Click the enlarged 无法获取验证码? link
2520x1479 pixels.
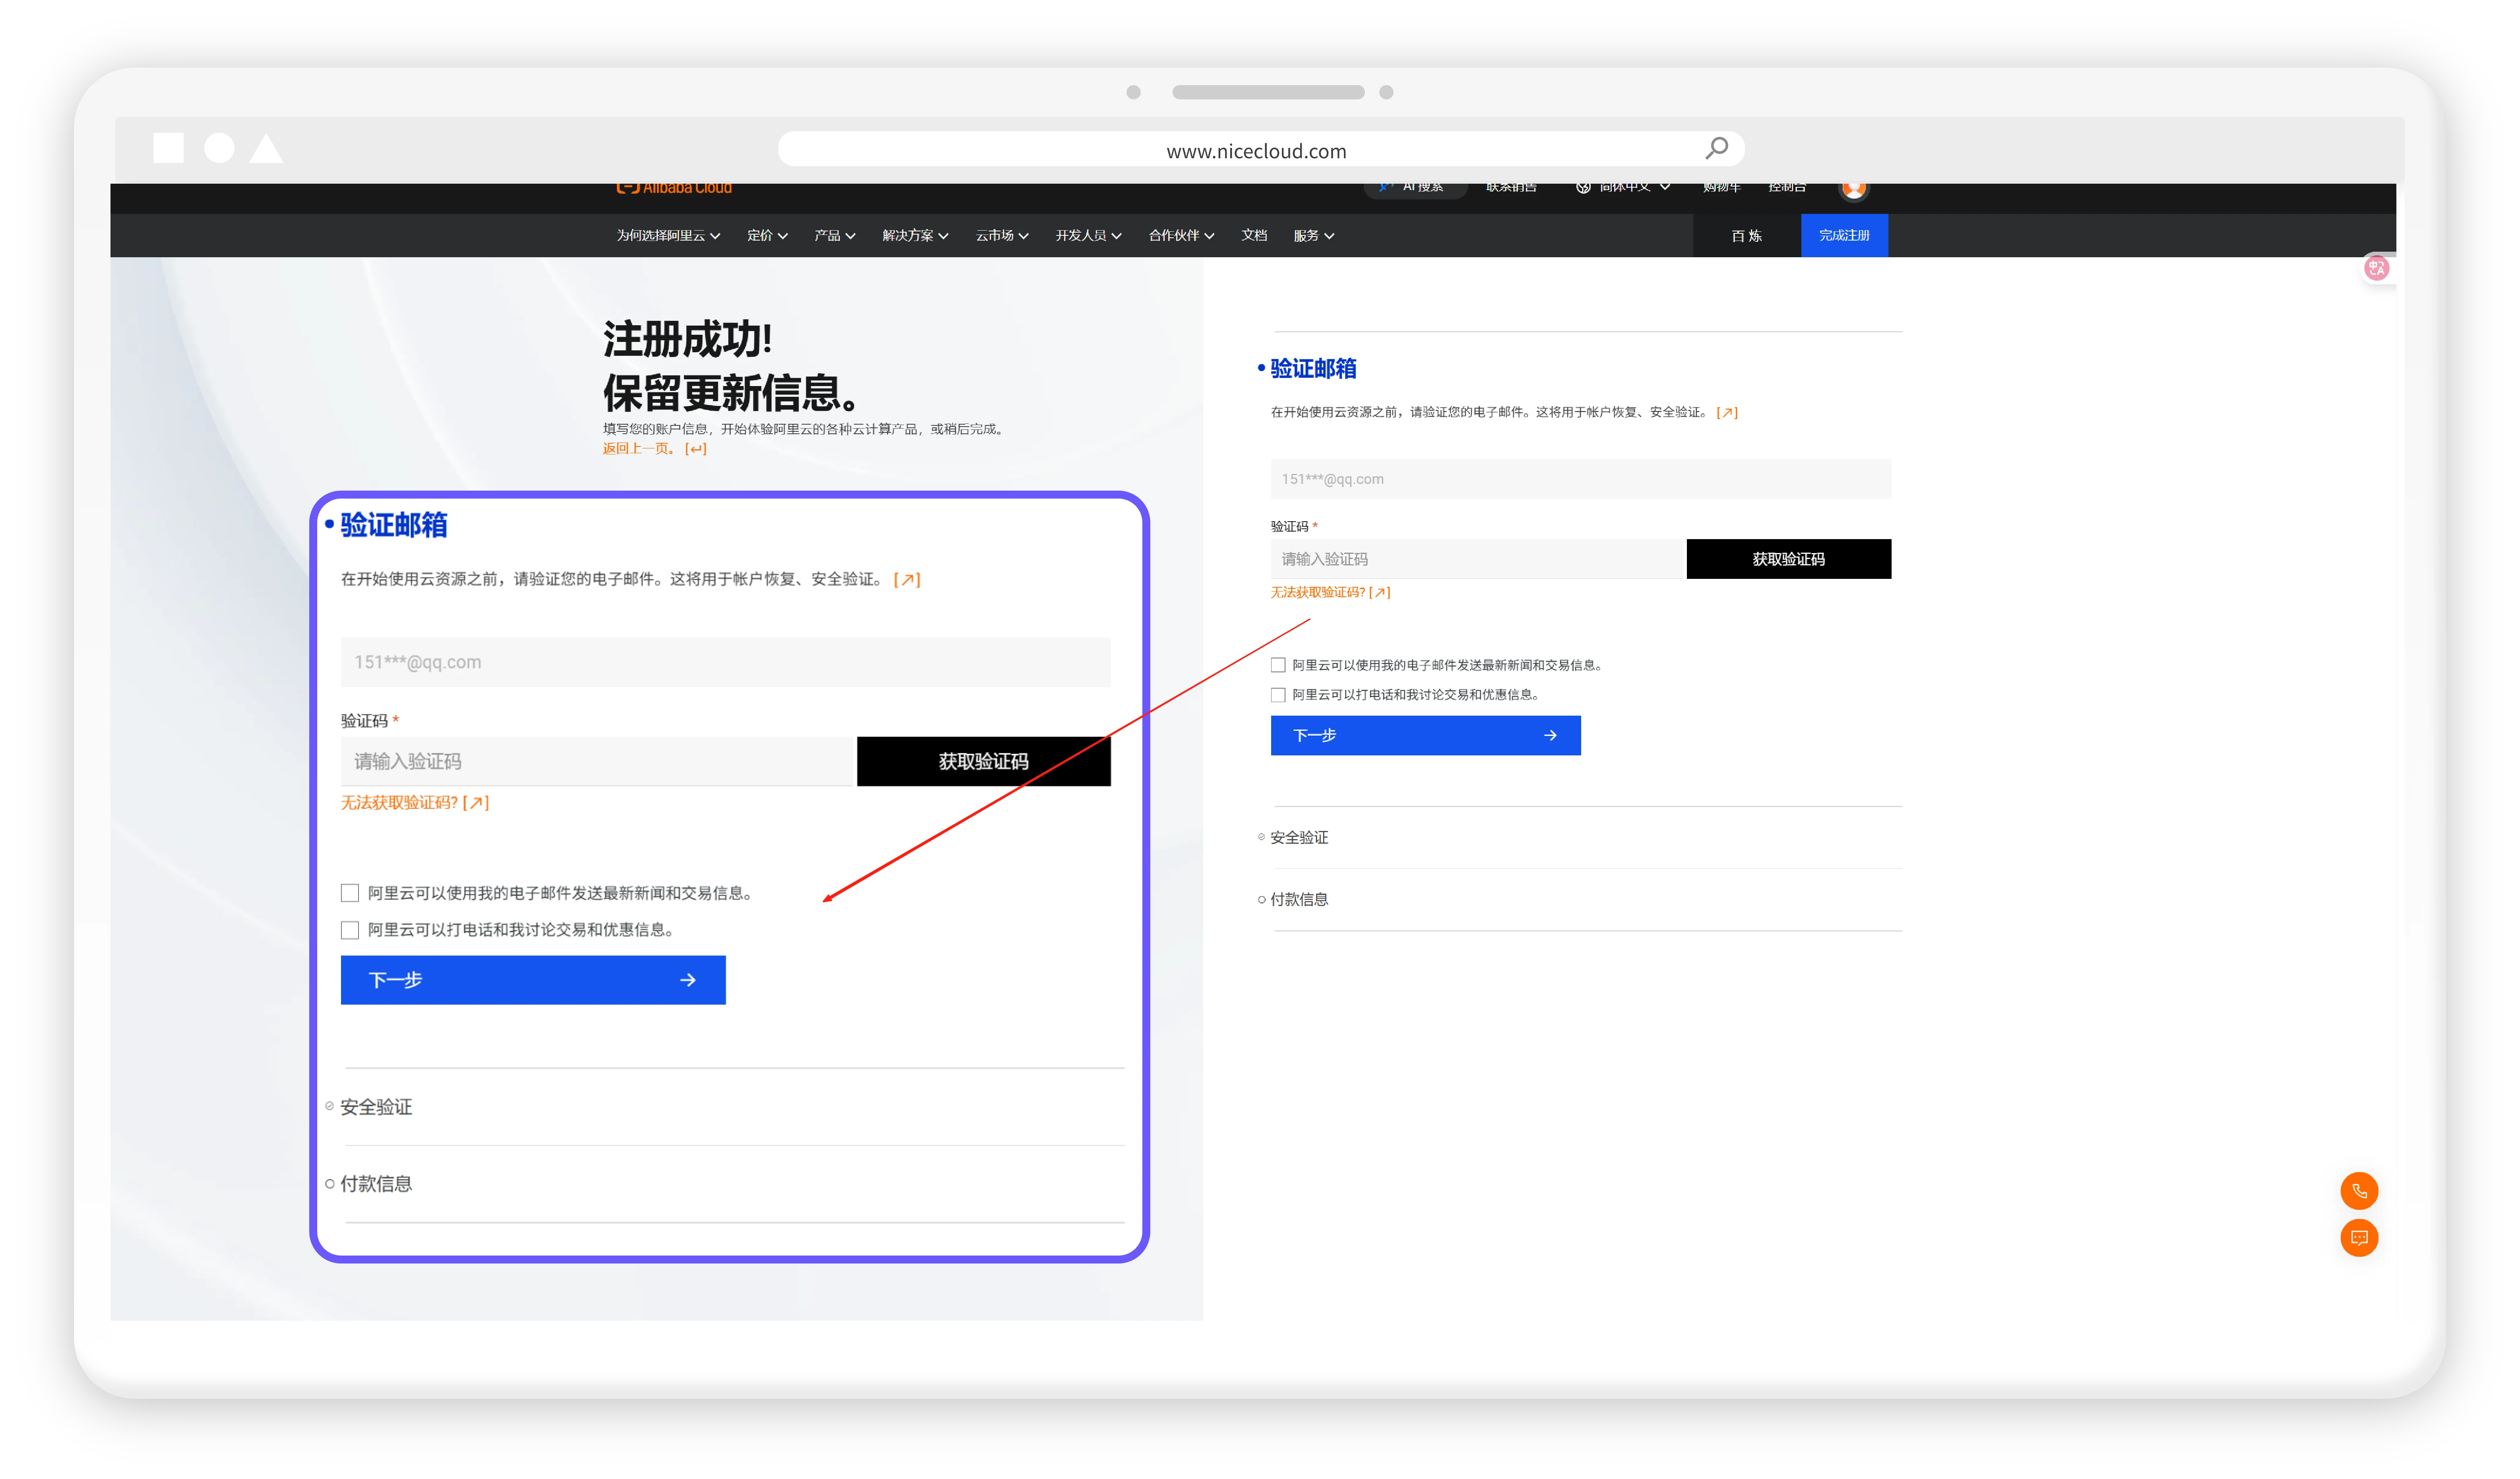[x=415, y=803]
